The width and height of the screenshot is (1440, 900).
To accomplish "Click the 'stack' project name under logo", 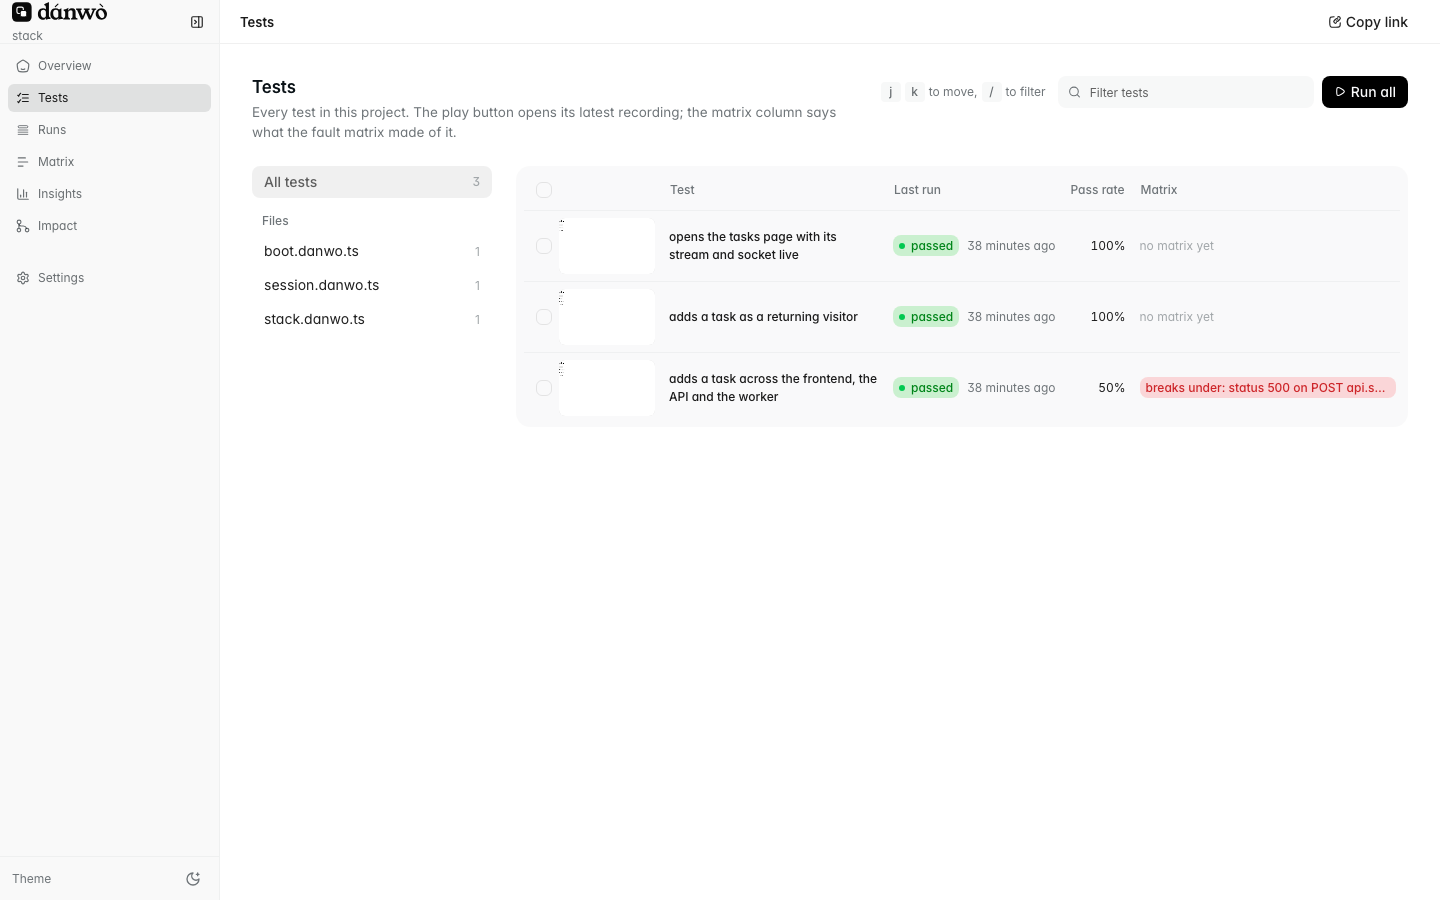I will click(x=27, y=36).
